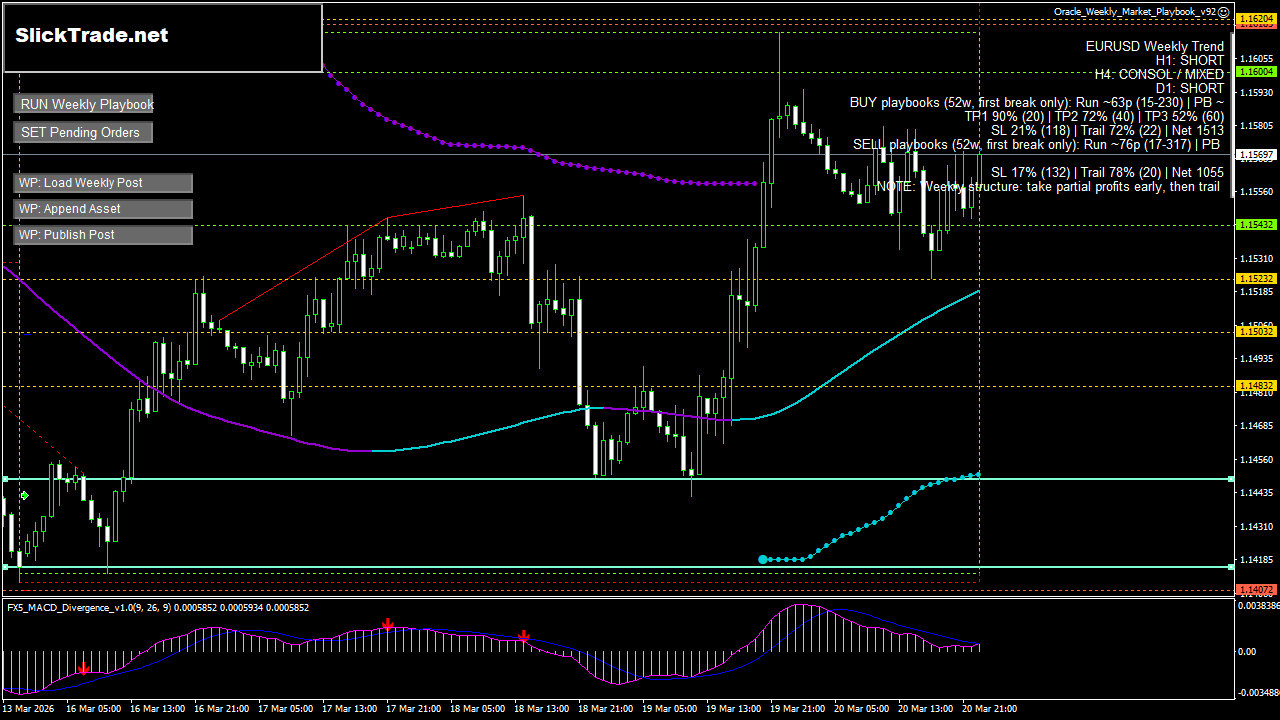Click the SlickTrade.net logo label

tap(92, 35)
